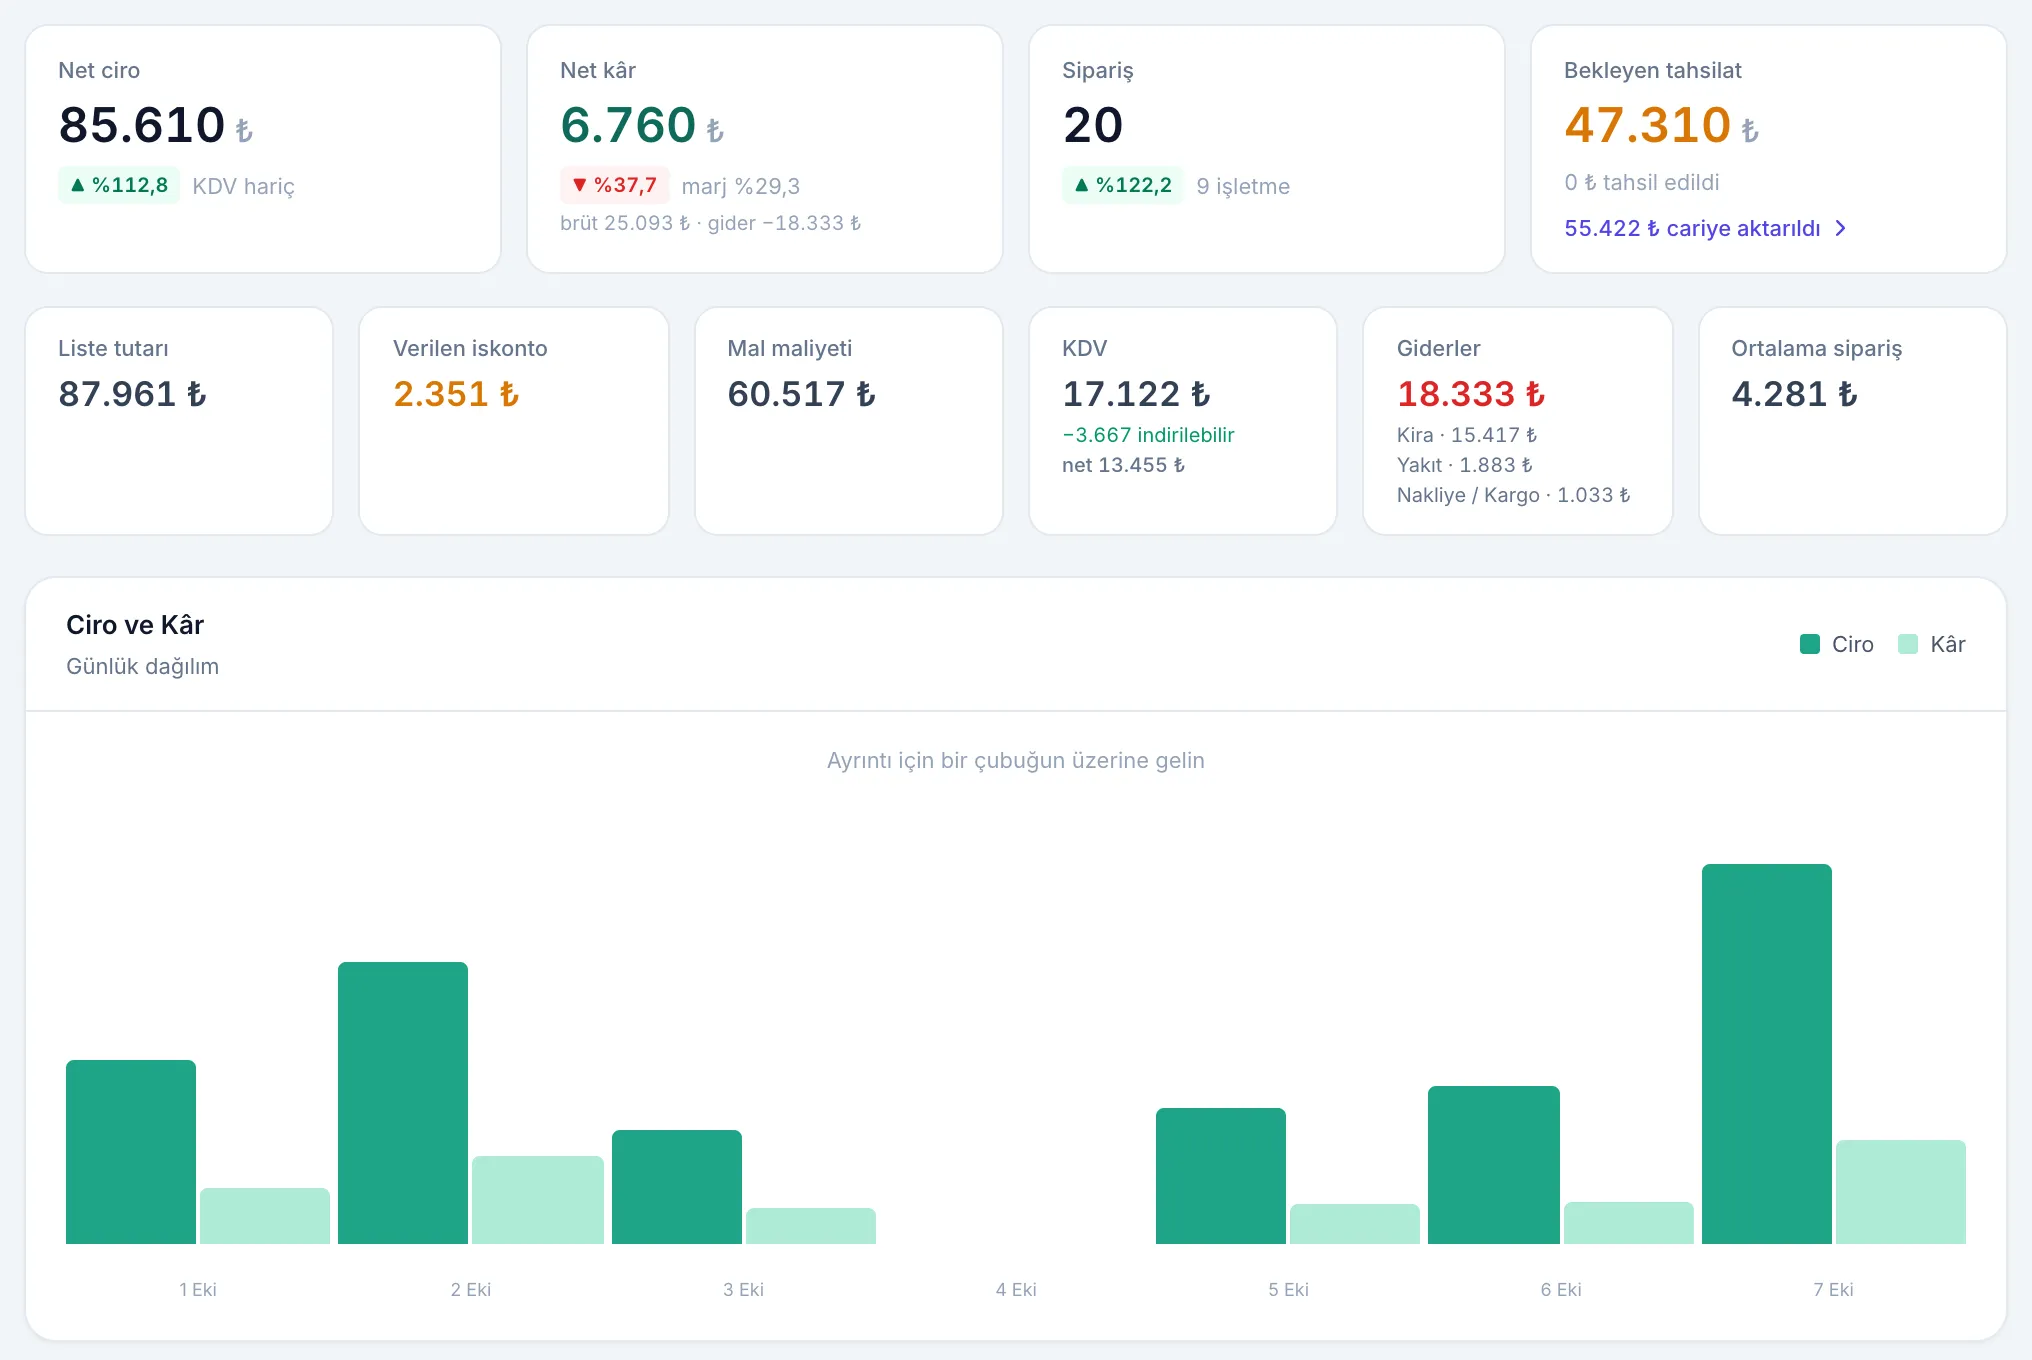Viewport: 2032px width, 1360px height.
Task: Click the 'brüt 25.093 ₺ · gider −18.333 ₺' line
Action: [711, 223]
